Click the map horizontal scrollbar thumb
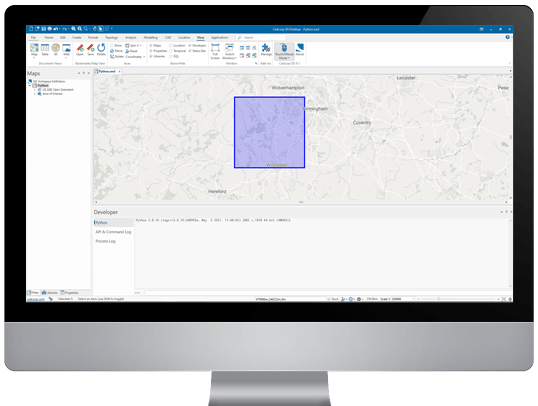The image size is (538, 406). tap(301, 202)
